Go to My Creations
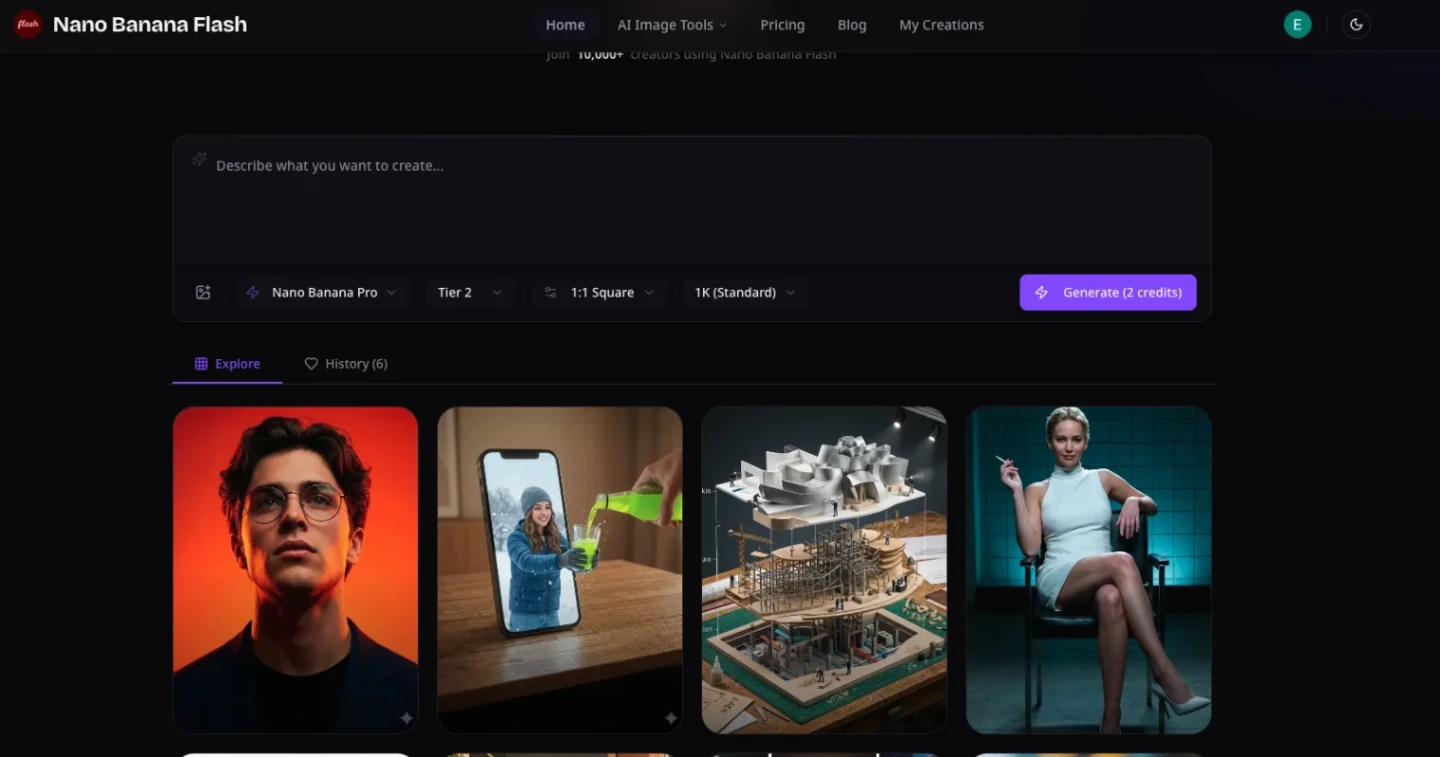Image resolution: width=1440 pixels, height=757 pixels. pos(941,24)
